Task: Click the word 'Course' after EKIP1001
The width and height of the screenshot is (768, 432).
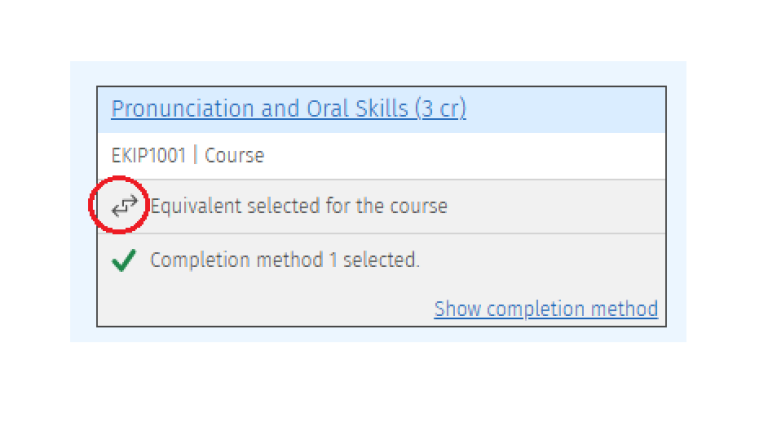Action: tap(234, 156)
